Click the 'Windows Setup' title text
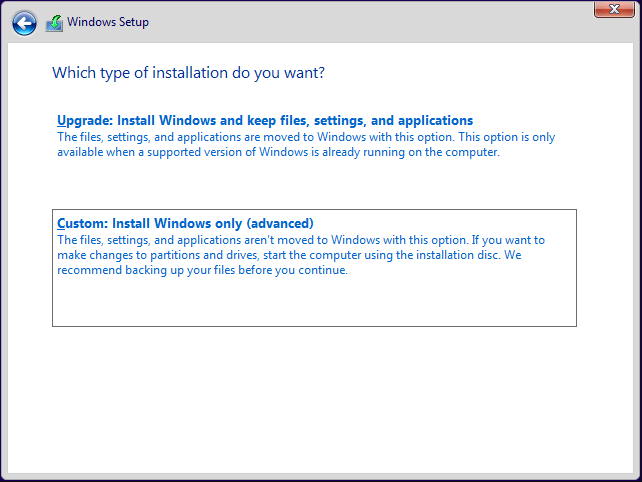Screen dimensions: 642x482 (x=108, y=22)
